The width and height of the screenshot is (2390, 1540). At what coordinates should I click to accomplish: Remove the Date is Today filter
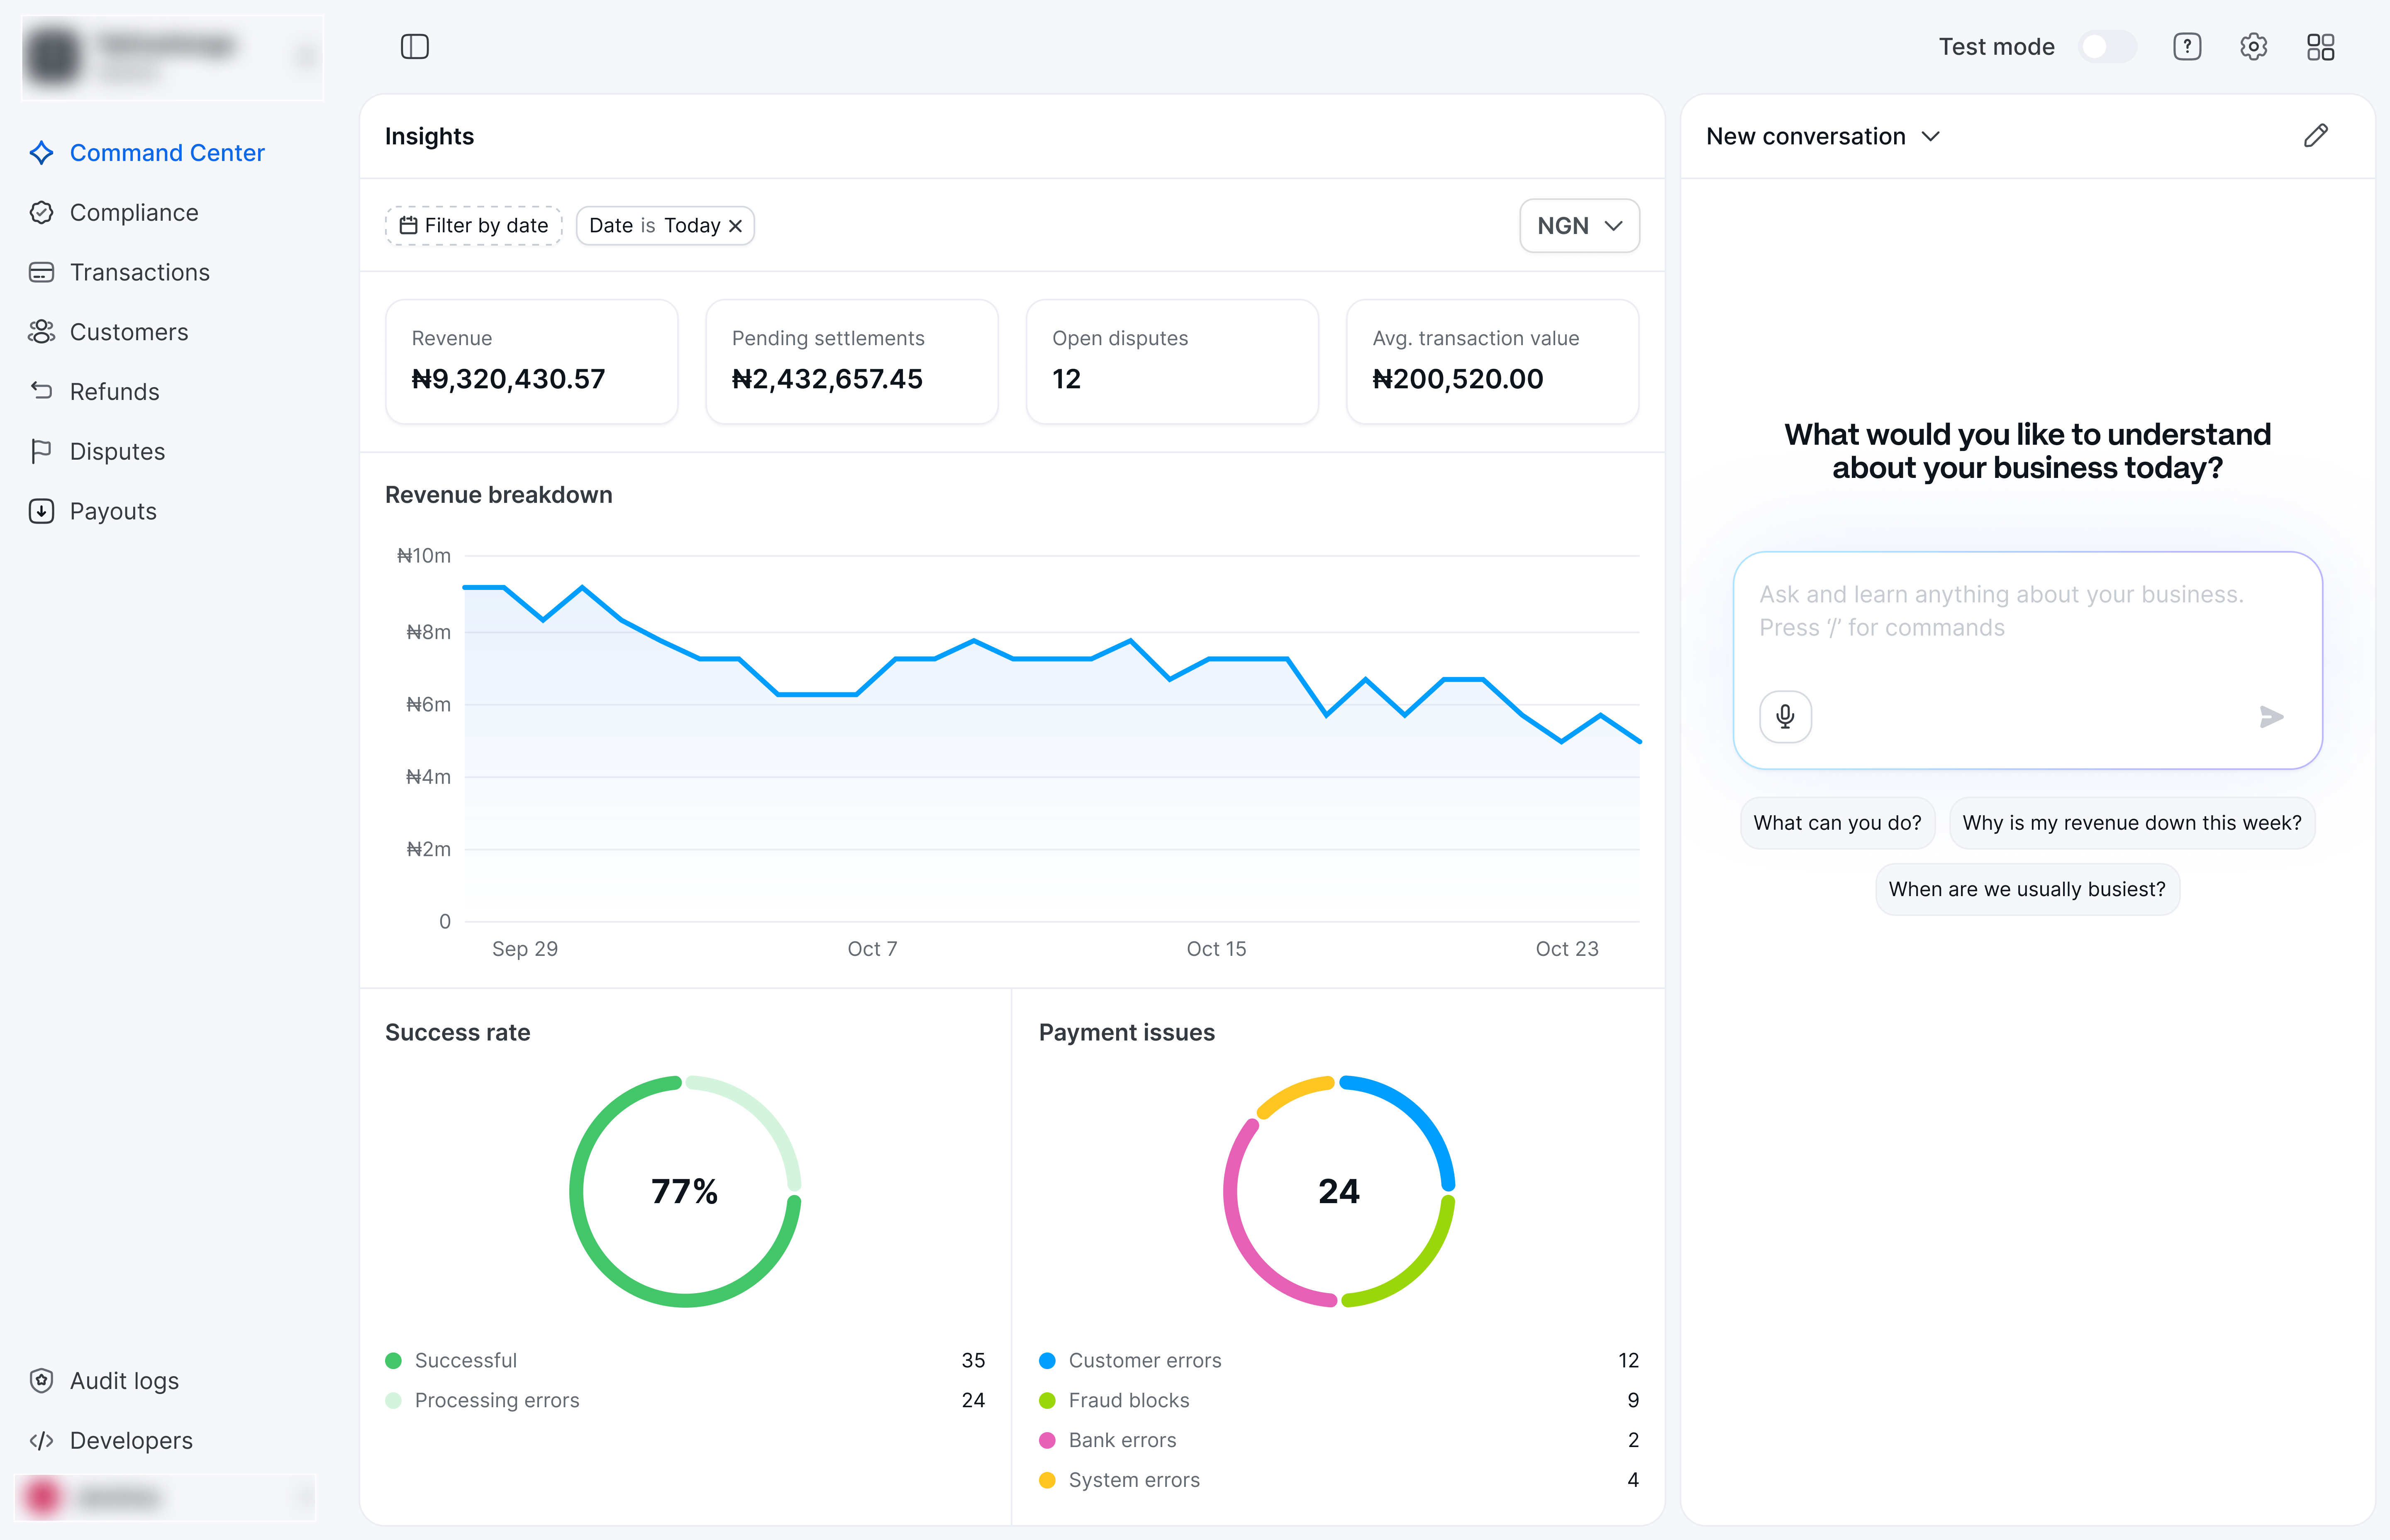click(x=735, y=226)
